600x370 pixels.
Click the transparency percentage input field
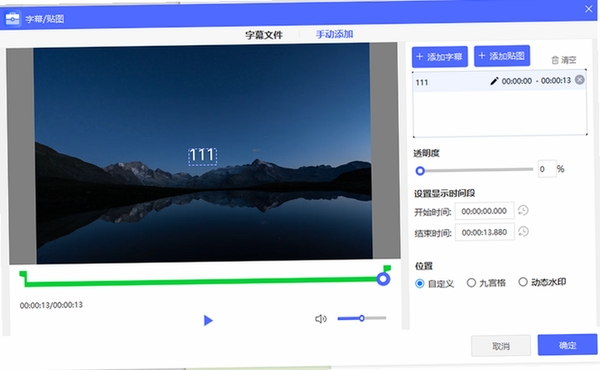[x=547, y=169]
